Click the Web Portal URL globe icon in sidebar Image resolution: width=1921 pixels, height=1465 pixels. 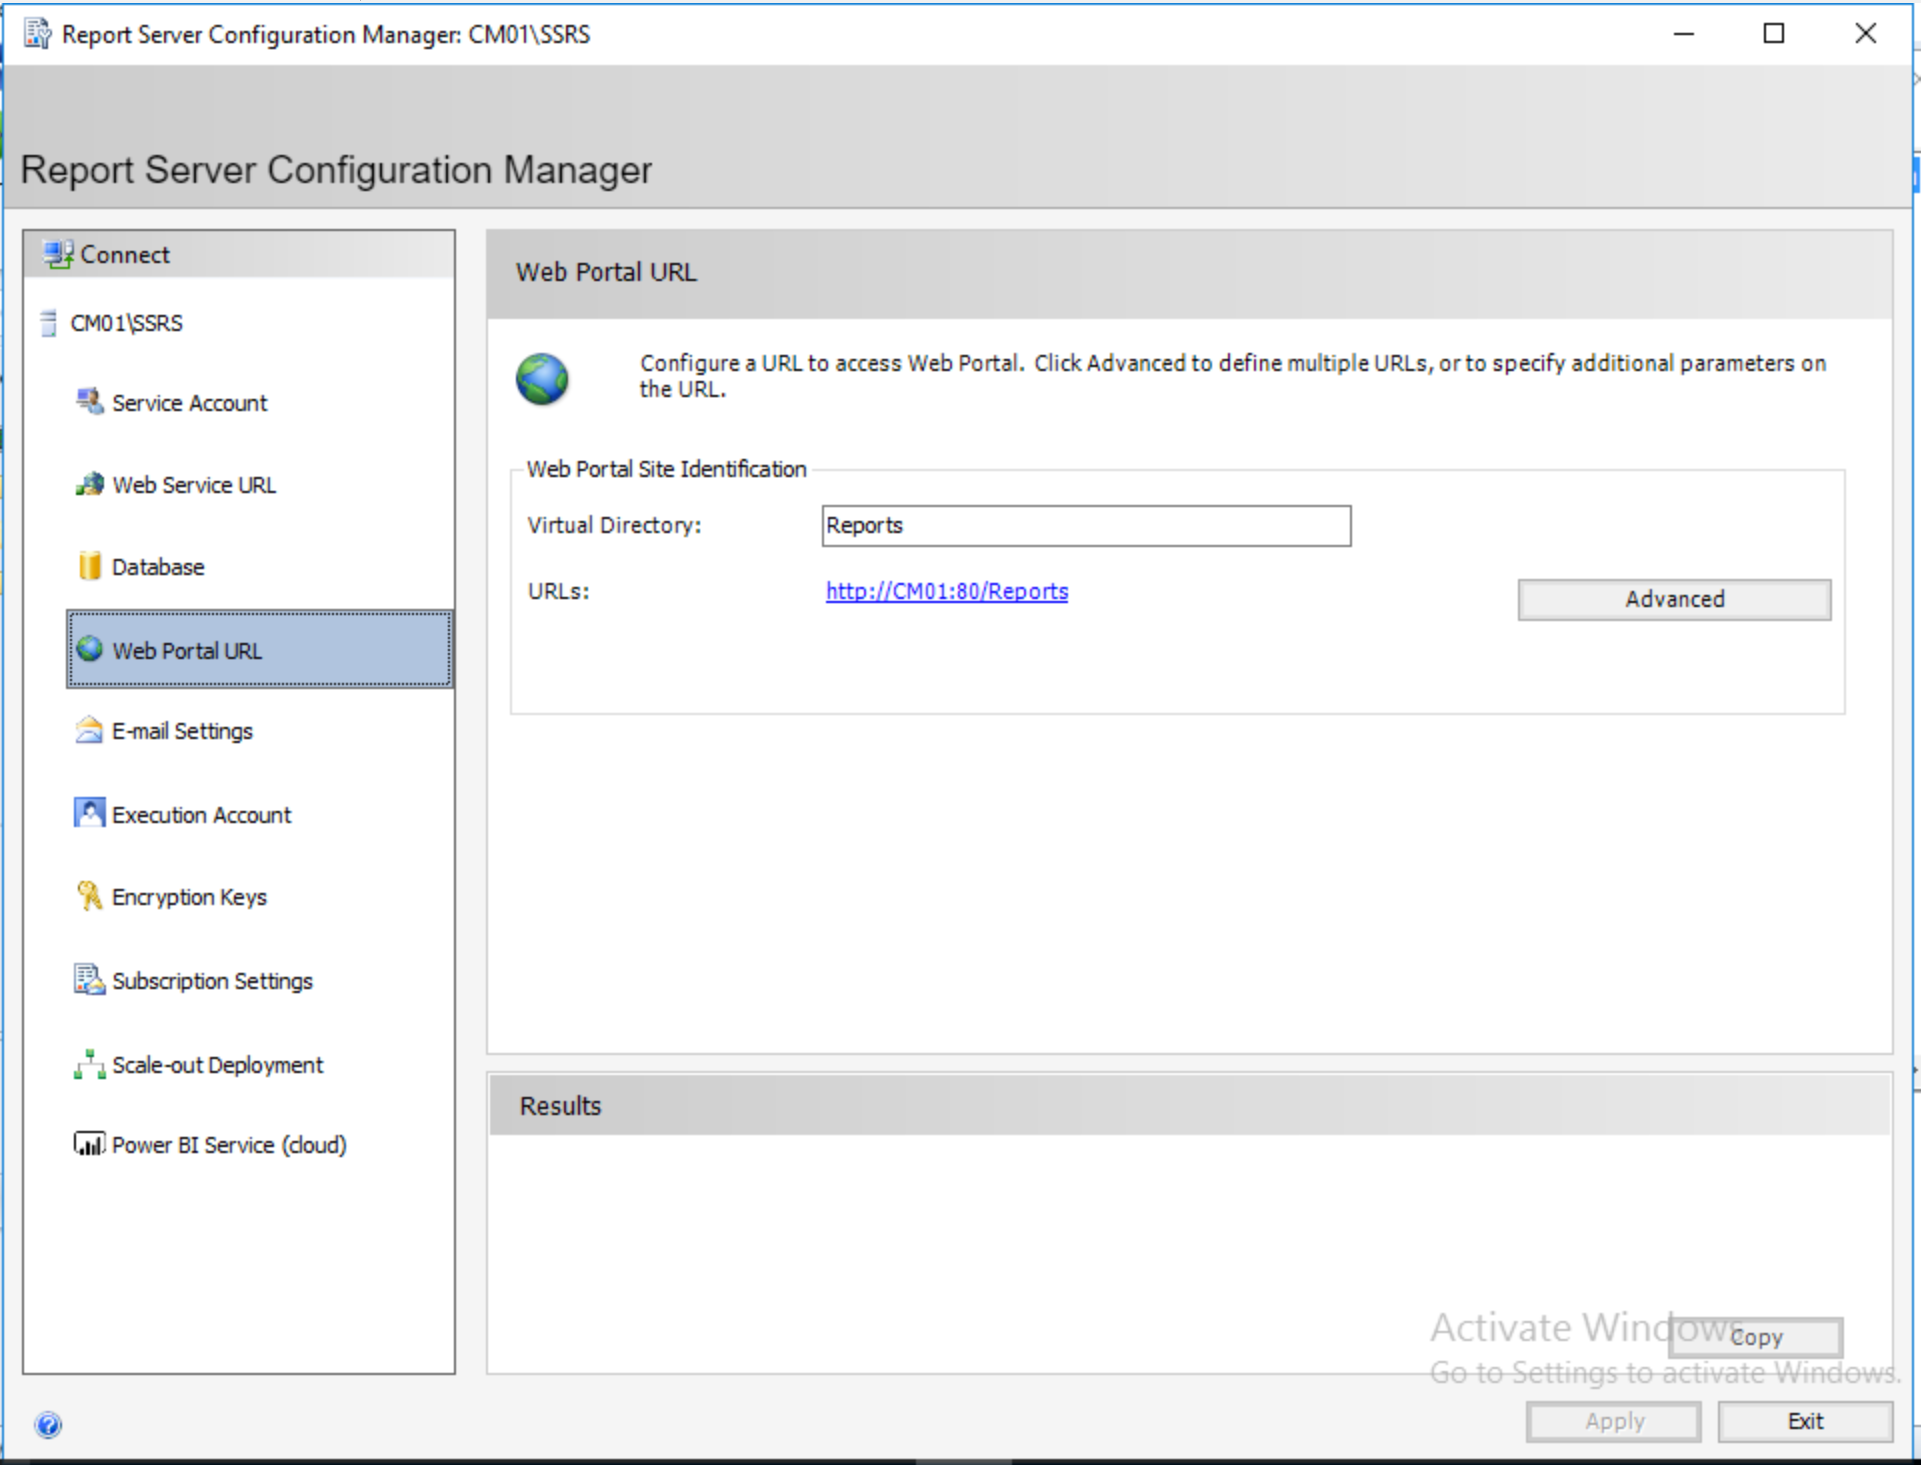[x=89, y=649]
